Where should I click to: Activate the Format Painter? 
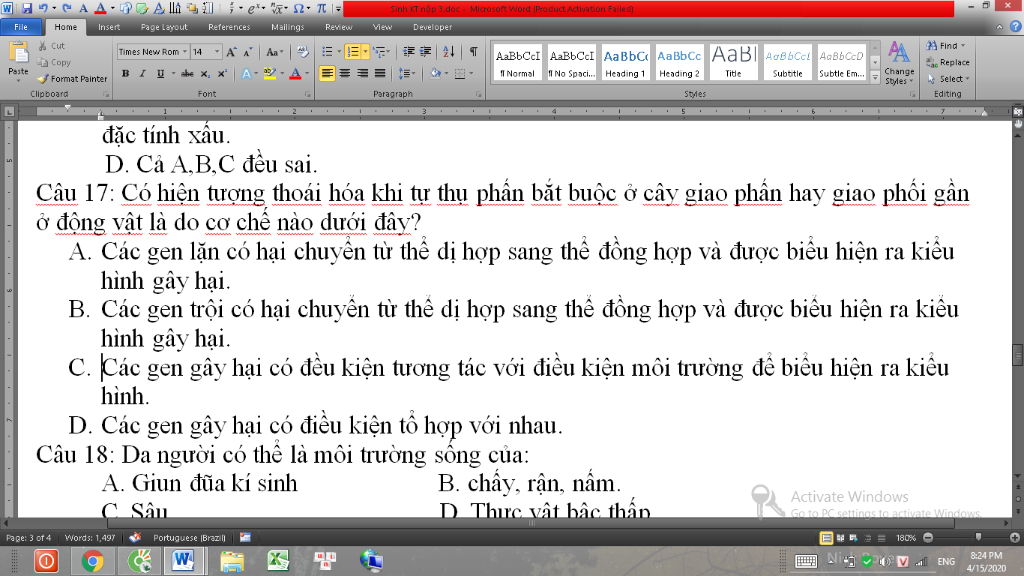pyautogui.click(x=72, y=78)
